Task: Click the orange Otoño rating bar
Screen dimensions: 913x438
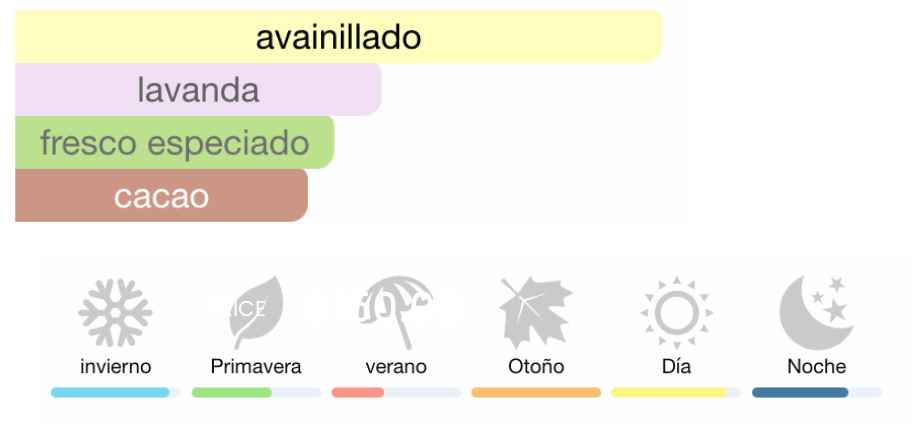Action: pyautogui.click(x=536, y=393)
